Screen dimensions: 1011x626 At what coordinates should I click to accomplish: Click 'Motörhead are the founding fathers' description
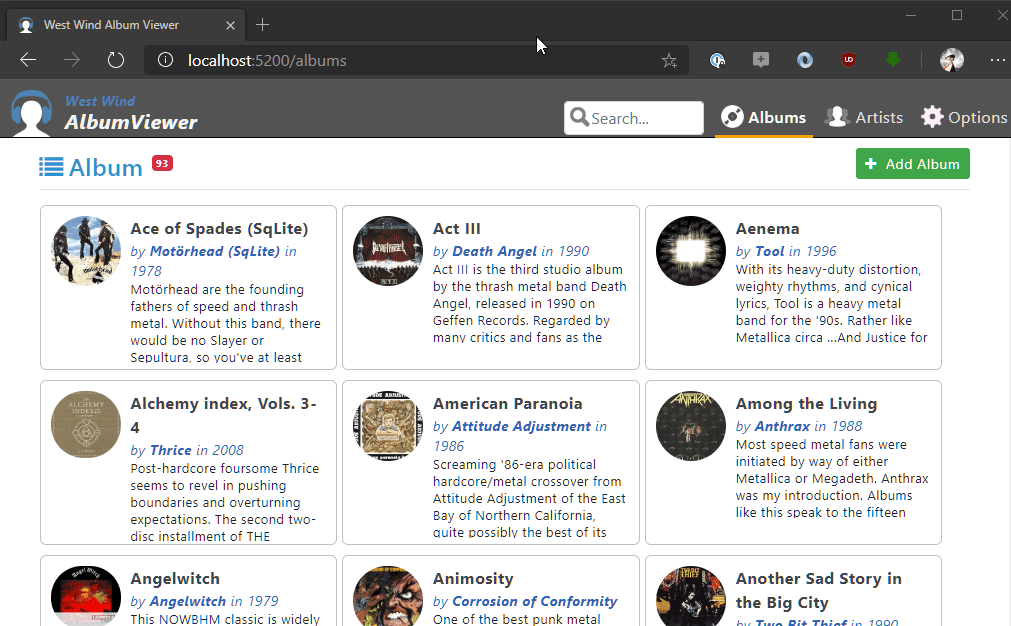[225, 323]
